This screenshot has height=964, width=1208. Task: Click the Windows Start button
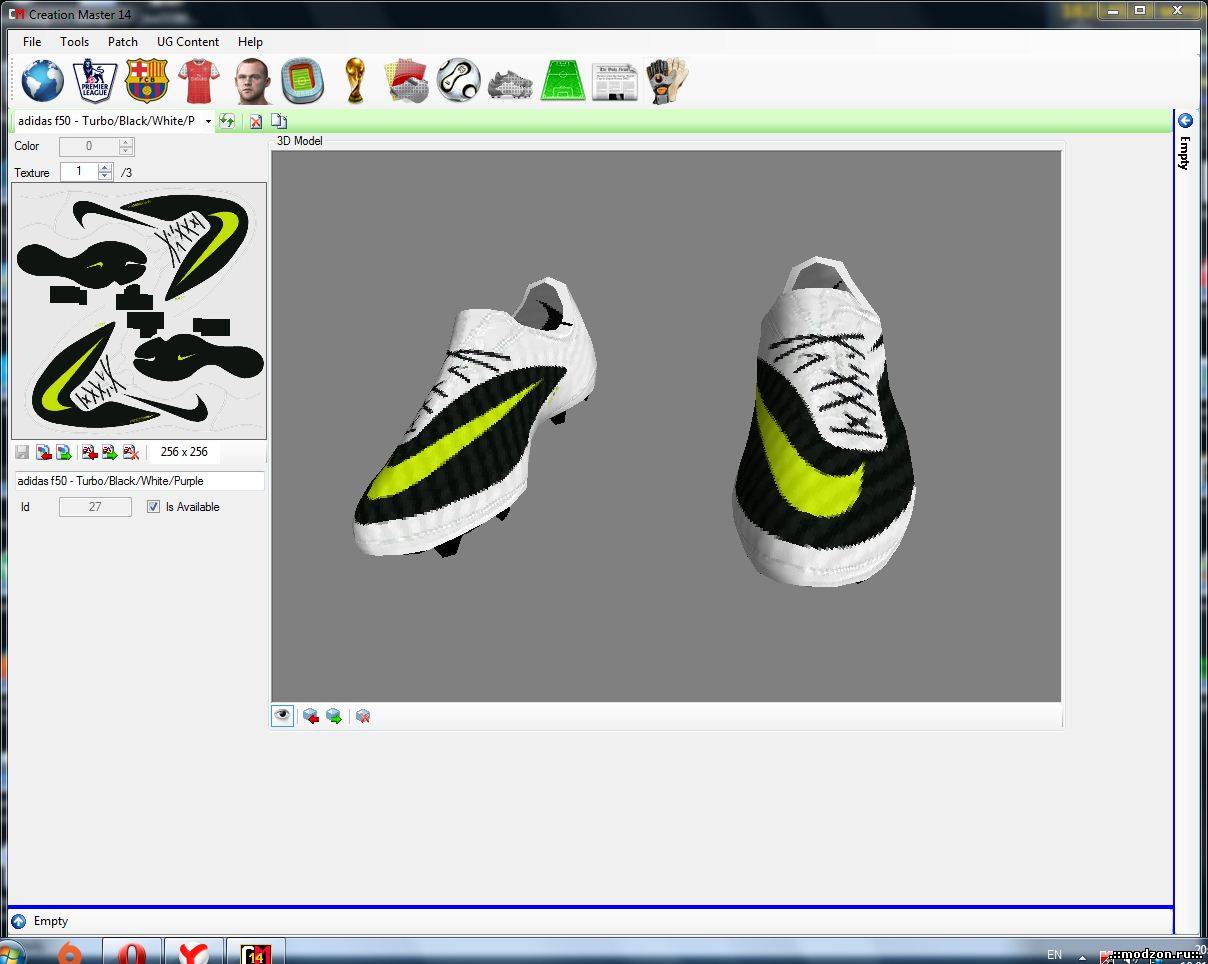point(12,952)
